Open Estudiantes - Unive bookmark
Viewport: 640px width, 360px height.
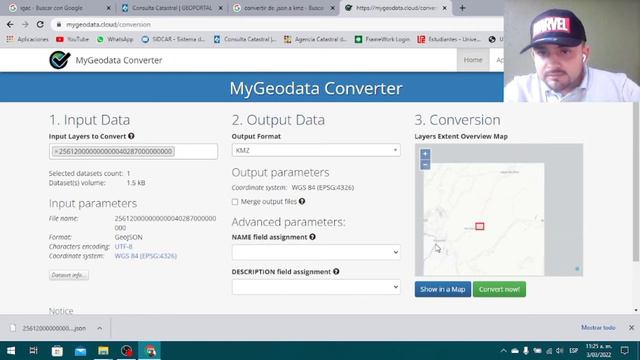pyautogui.click(x=449, y=39)
